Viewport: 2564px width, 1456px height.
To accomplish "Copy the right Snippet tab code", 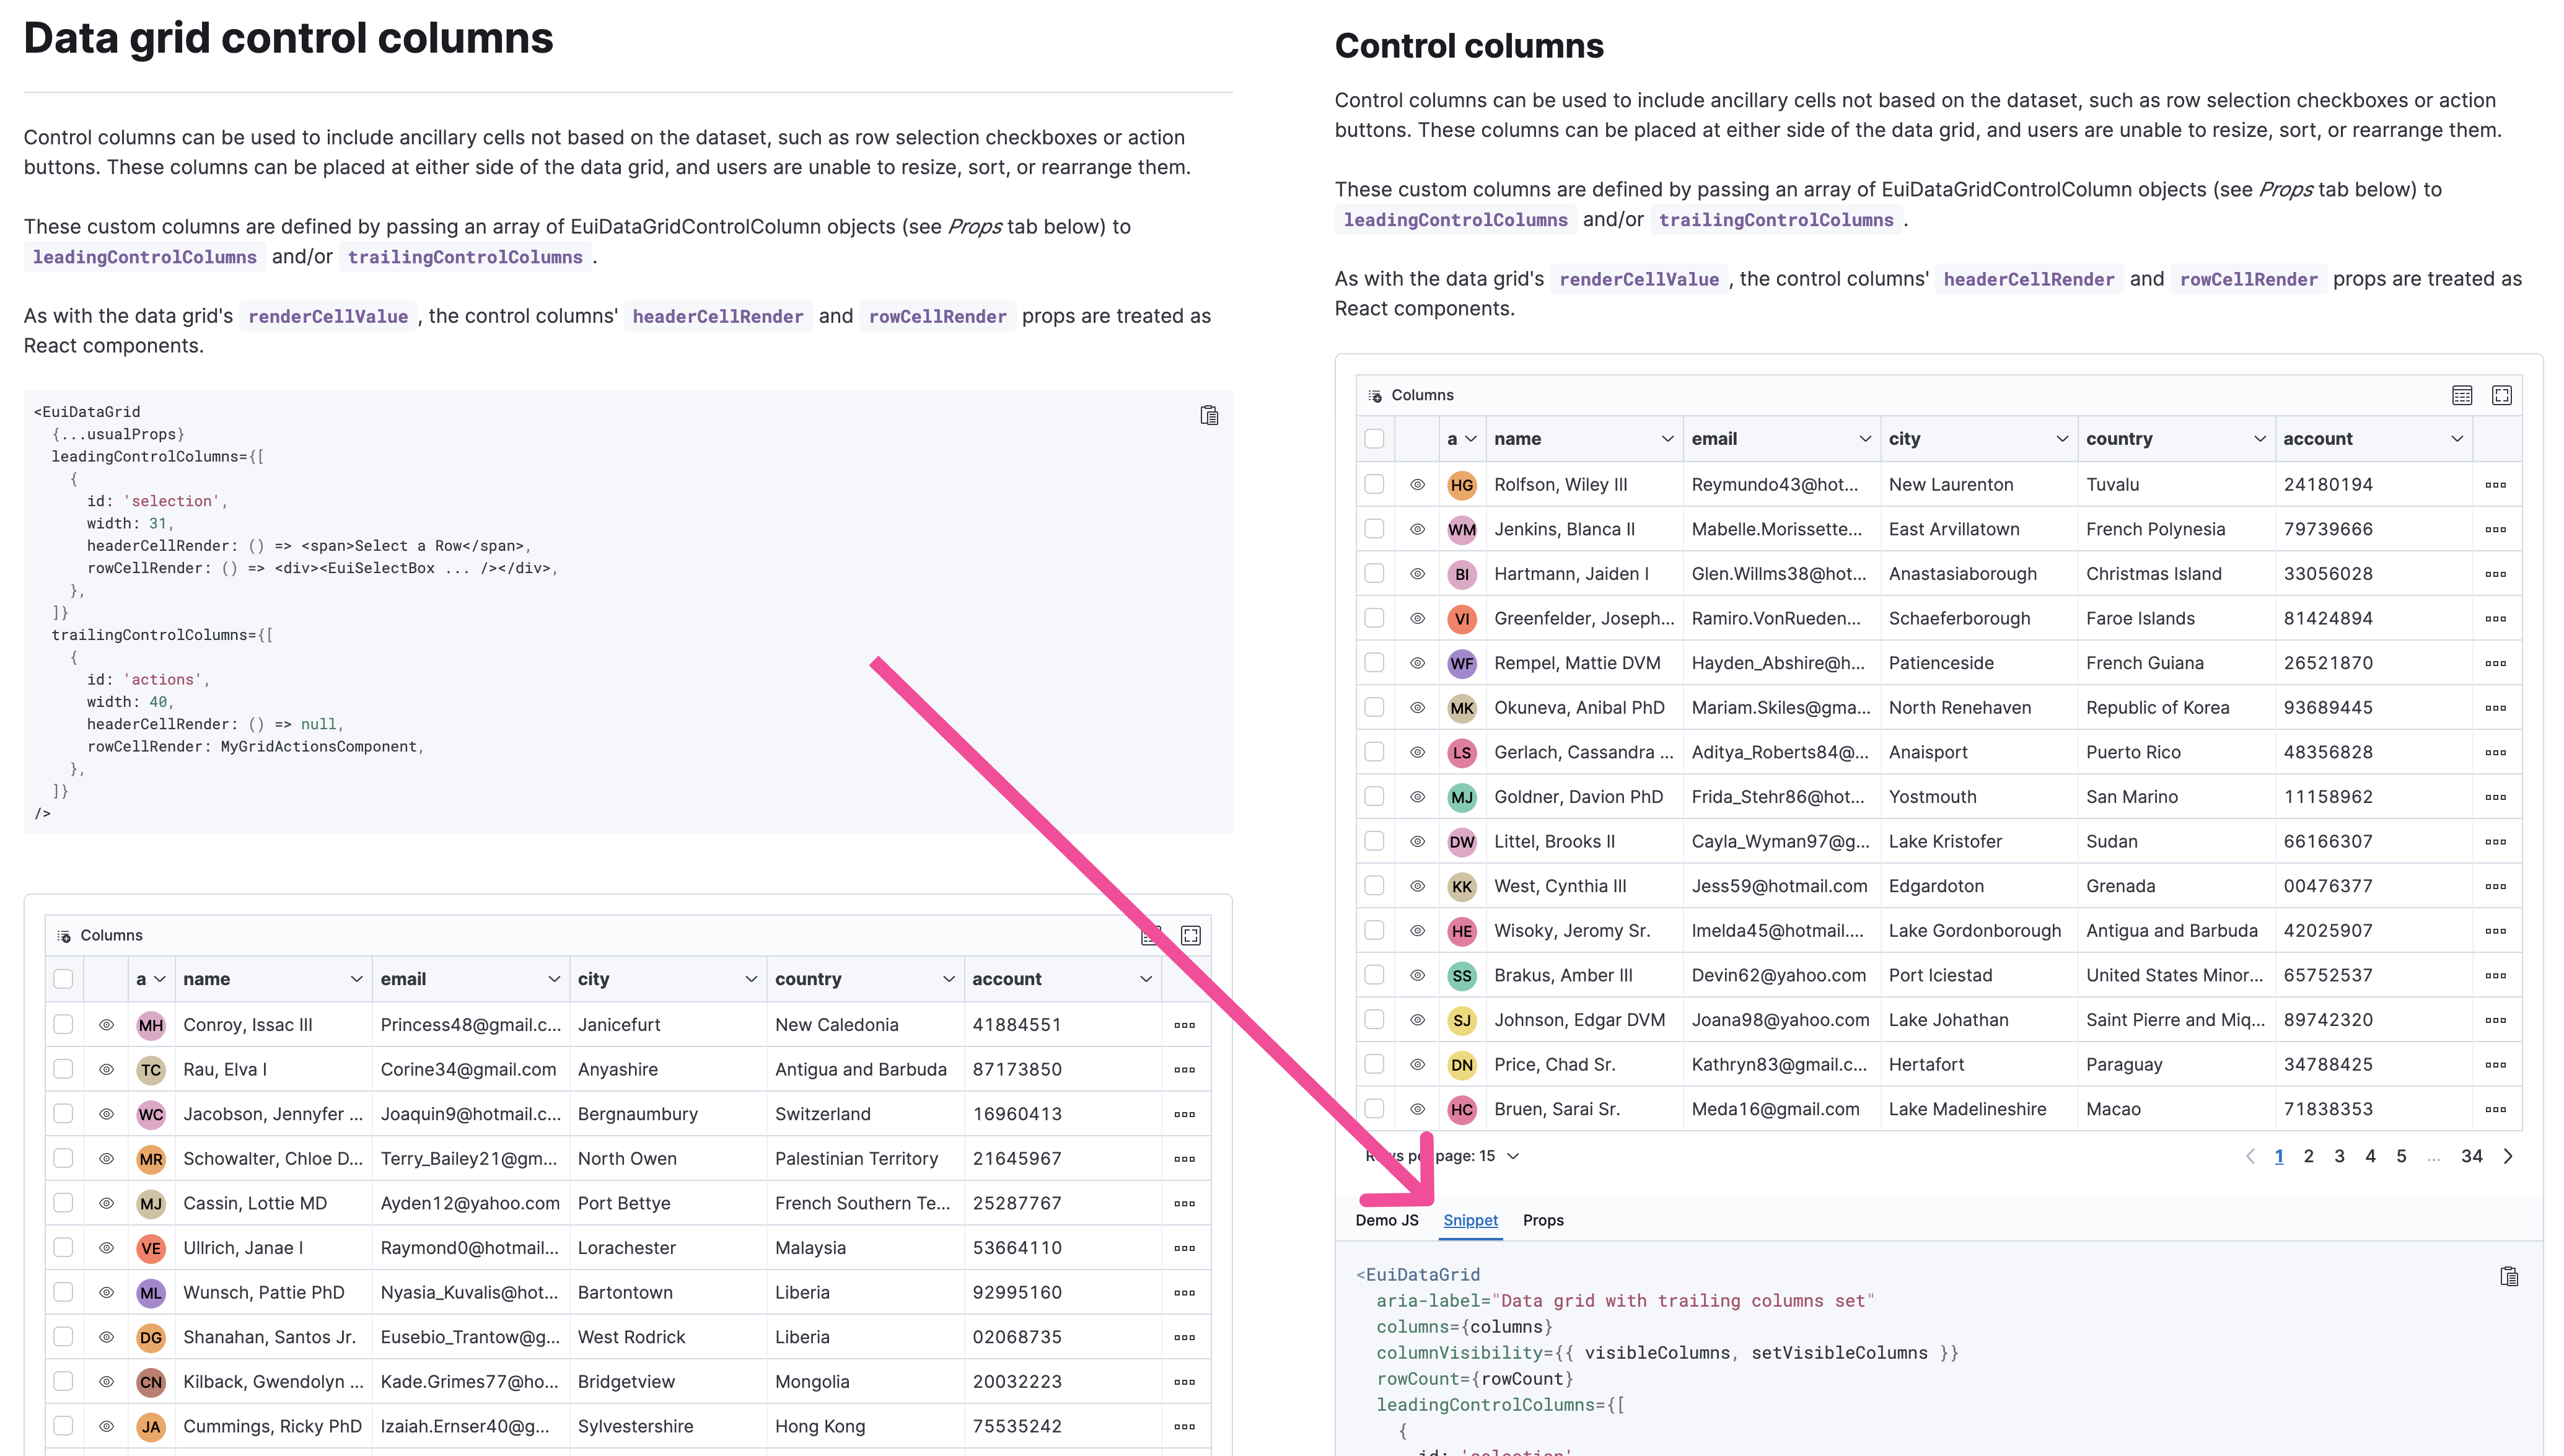I will [2508, 1276].
